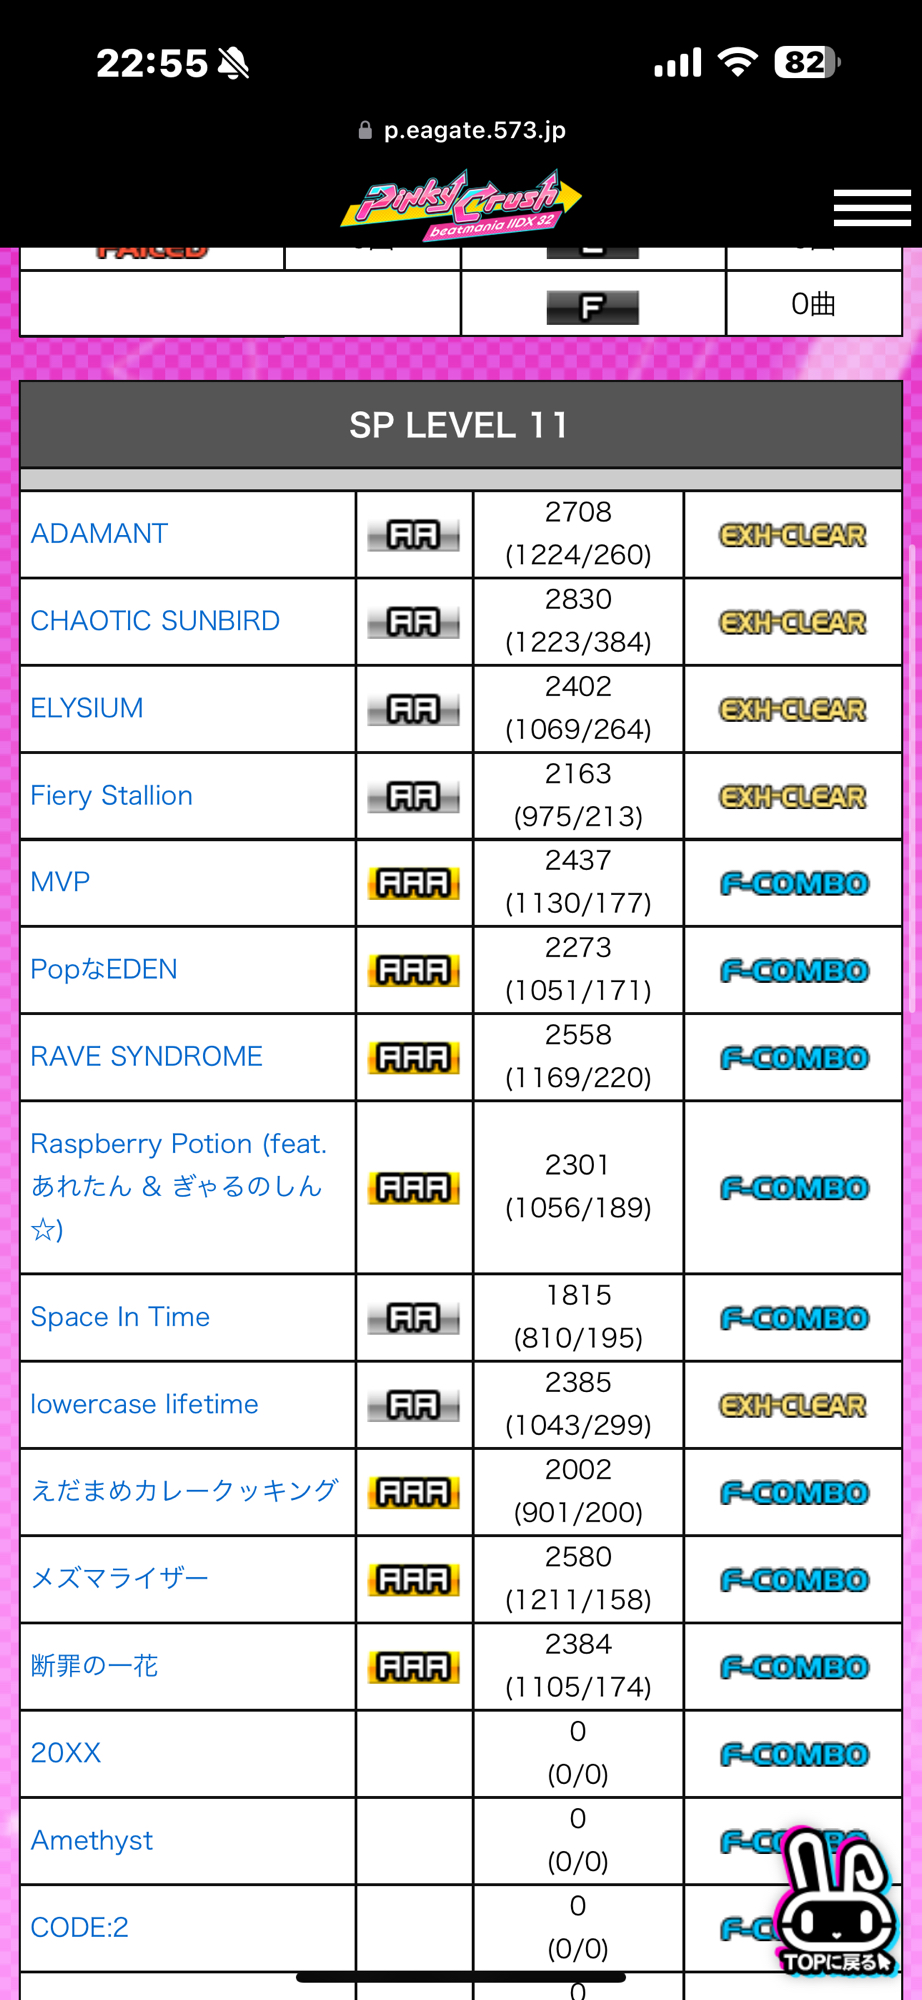The image size is (922, 2000).
Task: Open the Fiery Stallion song page
Action: [111, 796]
